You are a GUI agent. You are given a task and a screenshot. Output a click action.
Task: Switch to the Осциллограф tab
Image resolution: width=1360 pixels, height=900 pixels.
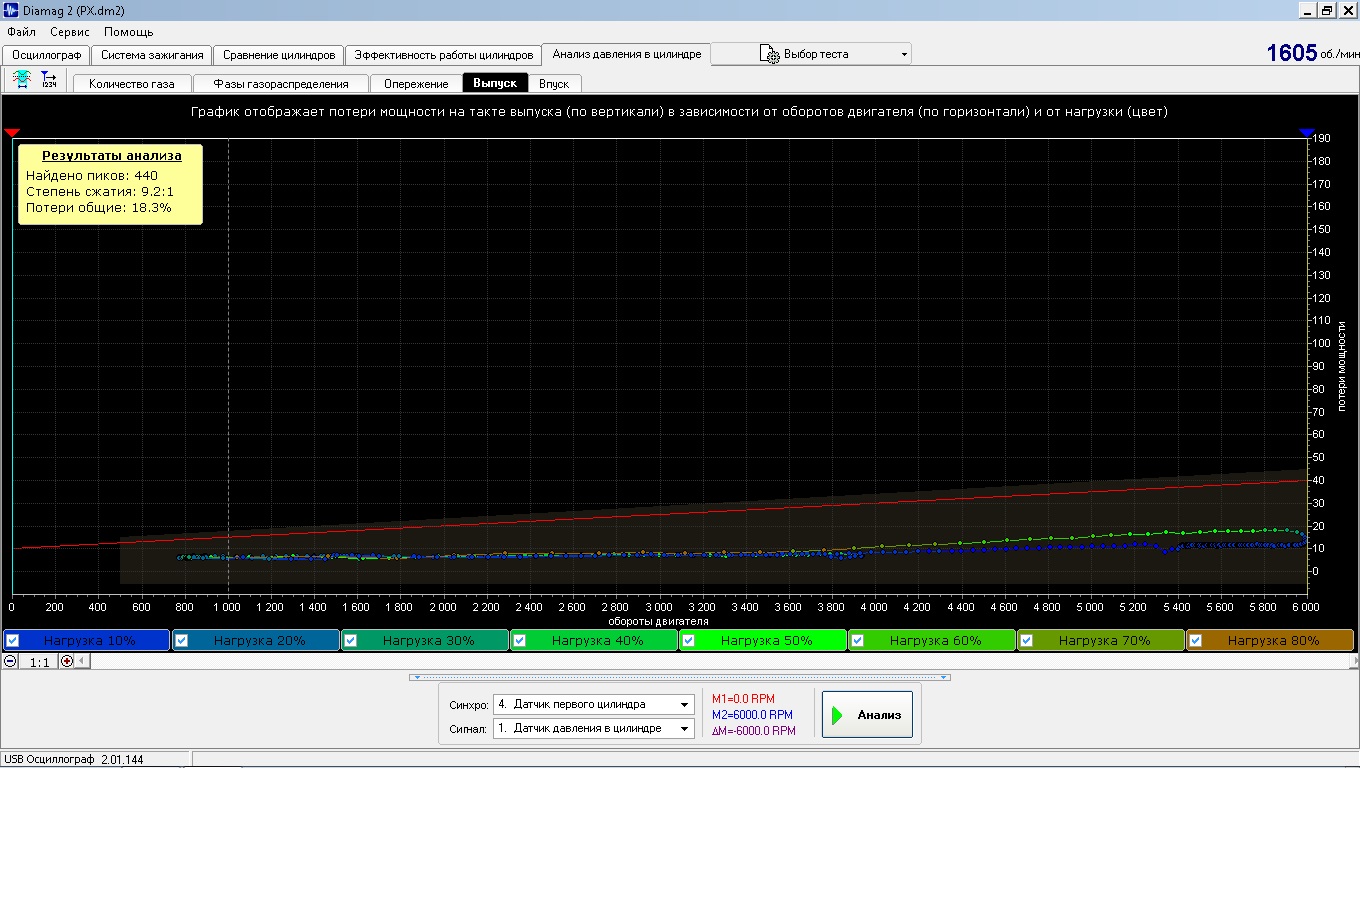pyautogui.click(x=47, y=55)
